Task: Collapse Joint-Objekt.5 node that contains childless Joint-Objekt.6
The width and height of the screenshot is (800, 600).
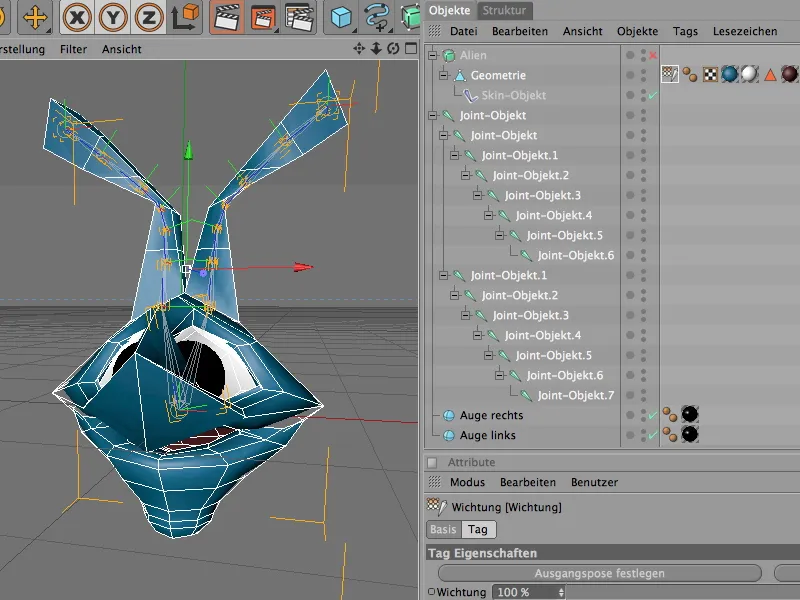Action: [x=500, y=235]
